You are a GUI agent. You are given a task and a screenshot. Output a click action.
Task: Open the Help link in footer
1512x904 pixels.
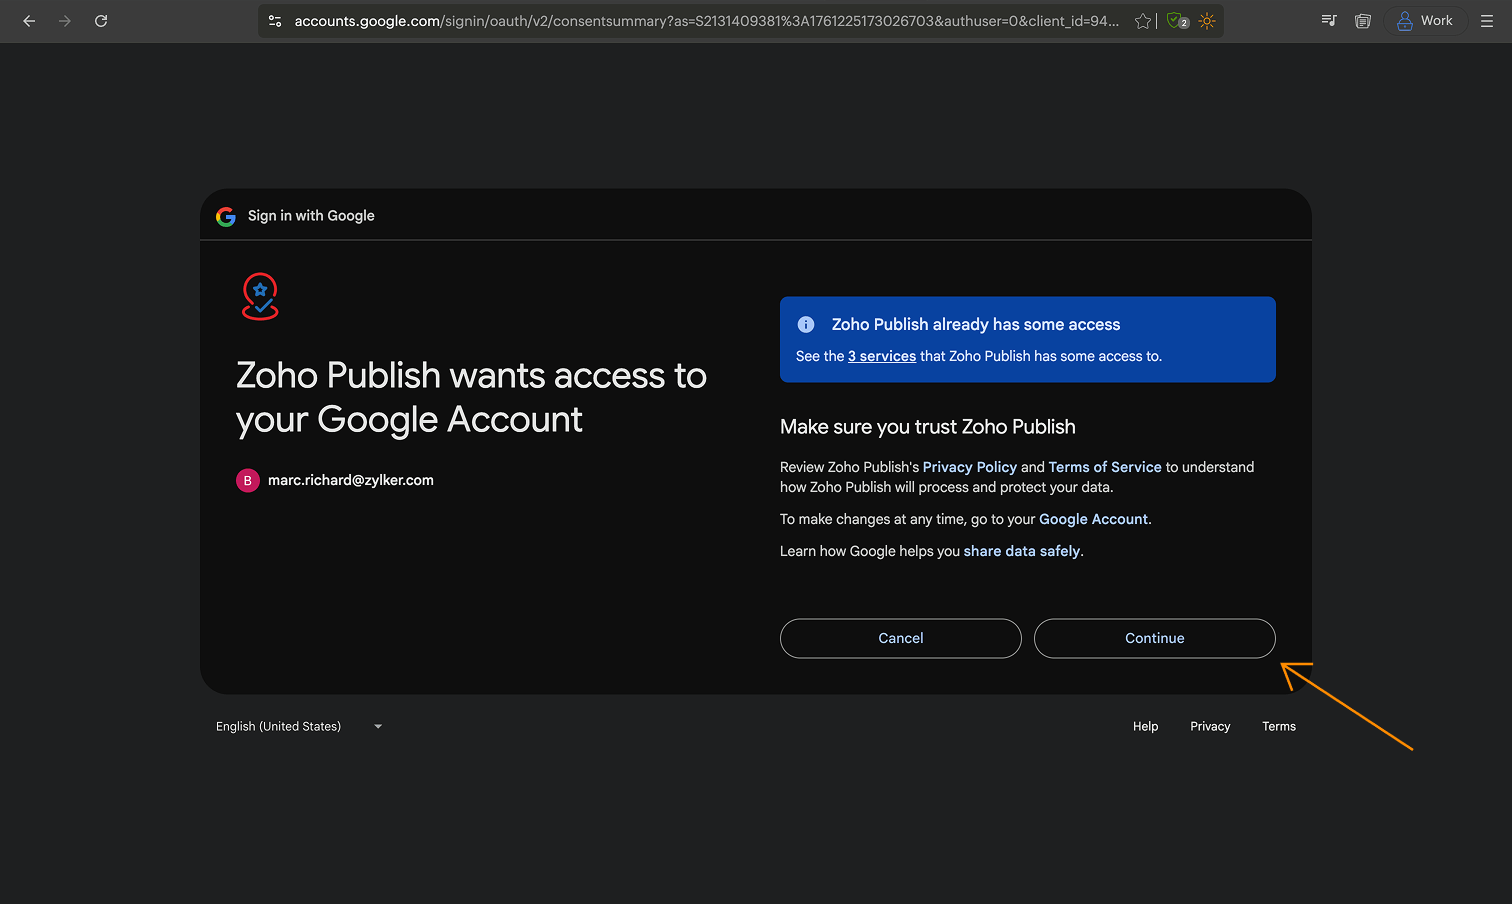coord(1145,727)
